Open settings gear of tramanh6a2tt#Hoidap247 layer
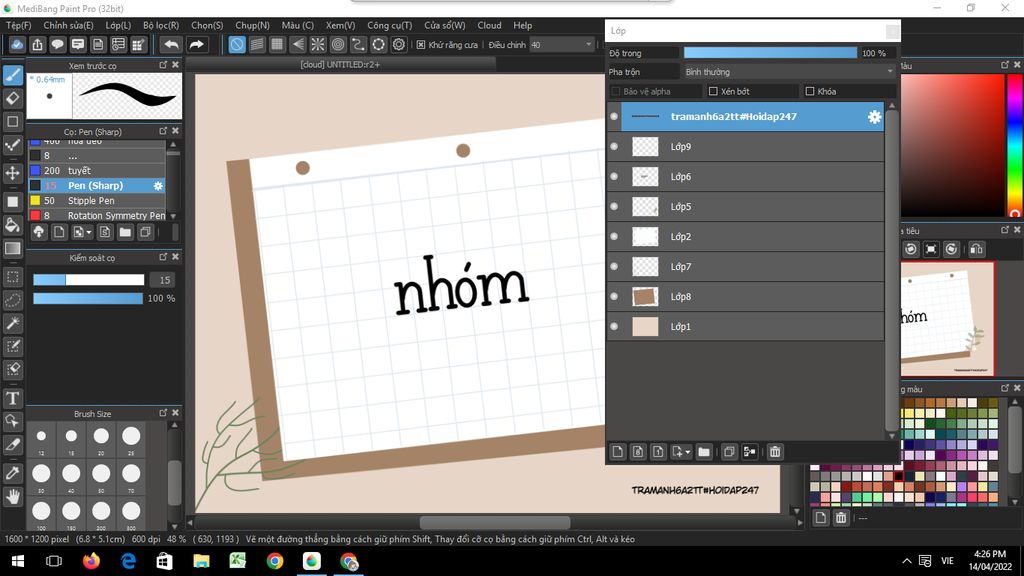 tap(874, 117)
